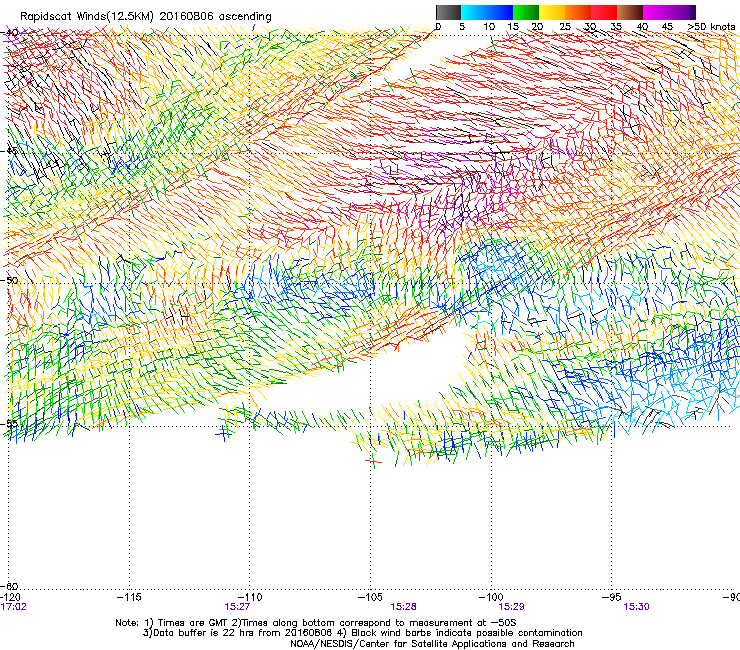Click the 'Times are GMT' note line
Viewport: 740px width, 650px height.
click(316, 623)
